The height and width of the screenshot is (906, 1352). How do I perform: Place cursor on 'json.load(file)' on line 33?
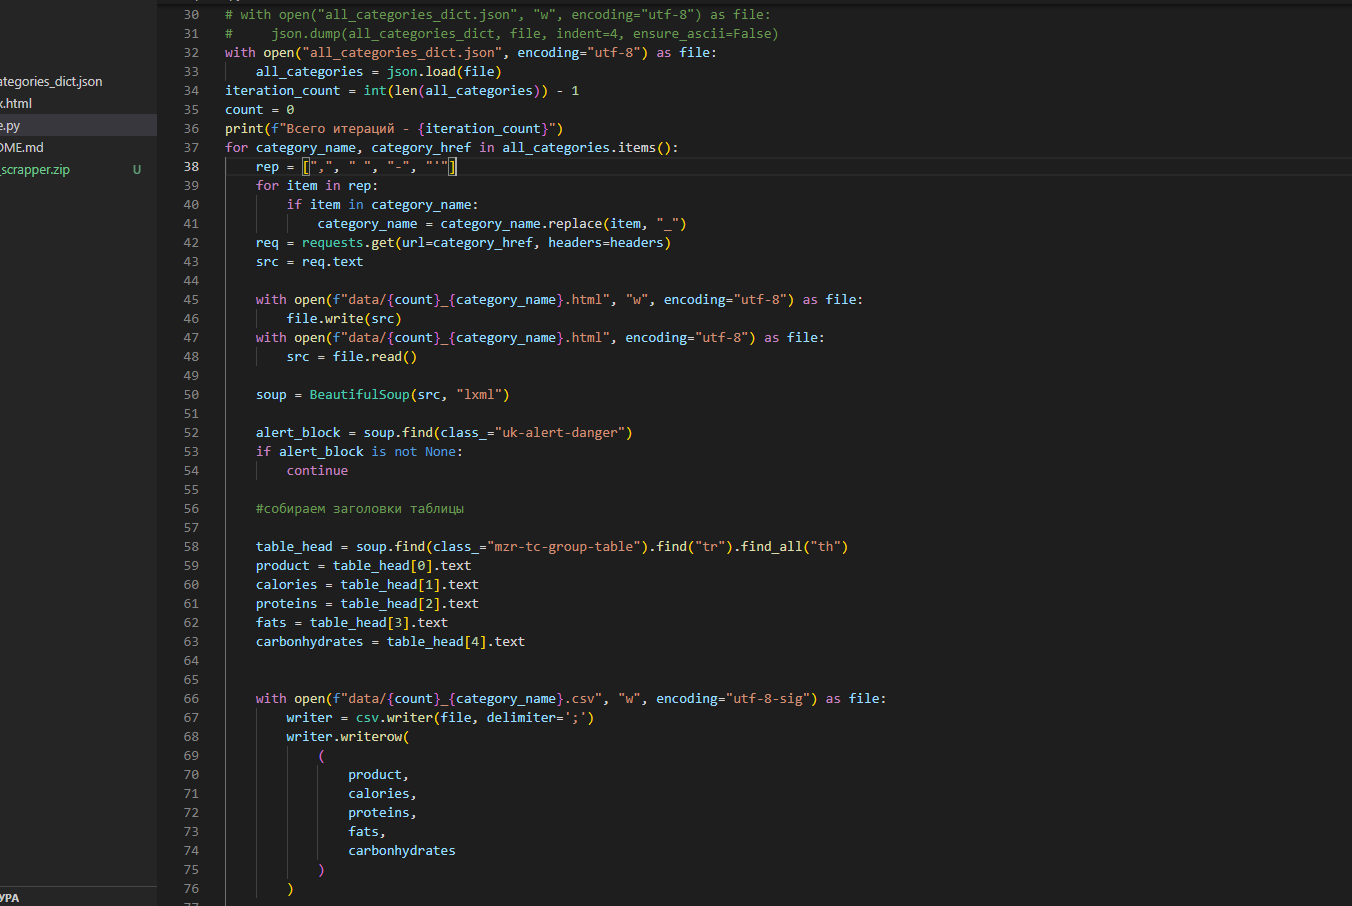point(444,71)
